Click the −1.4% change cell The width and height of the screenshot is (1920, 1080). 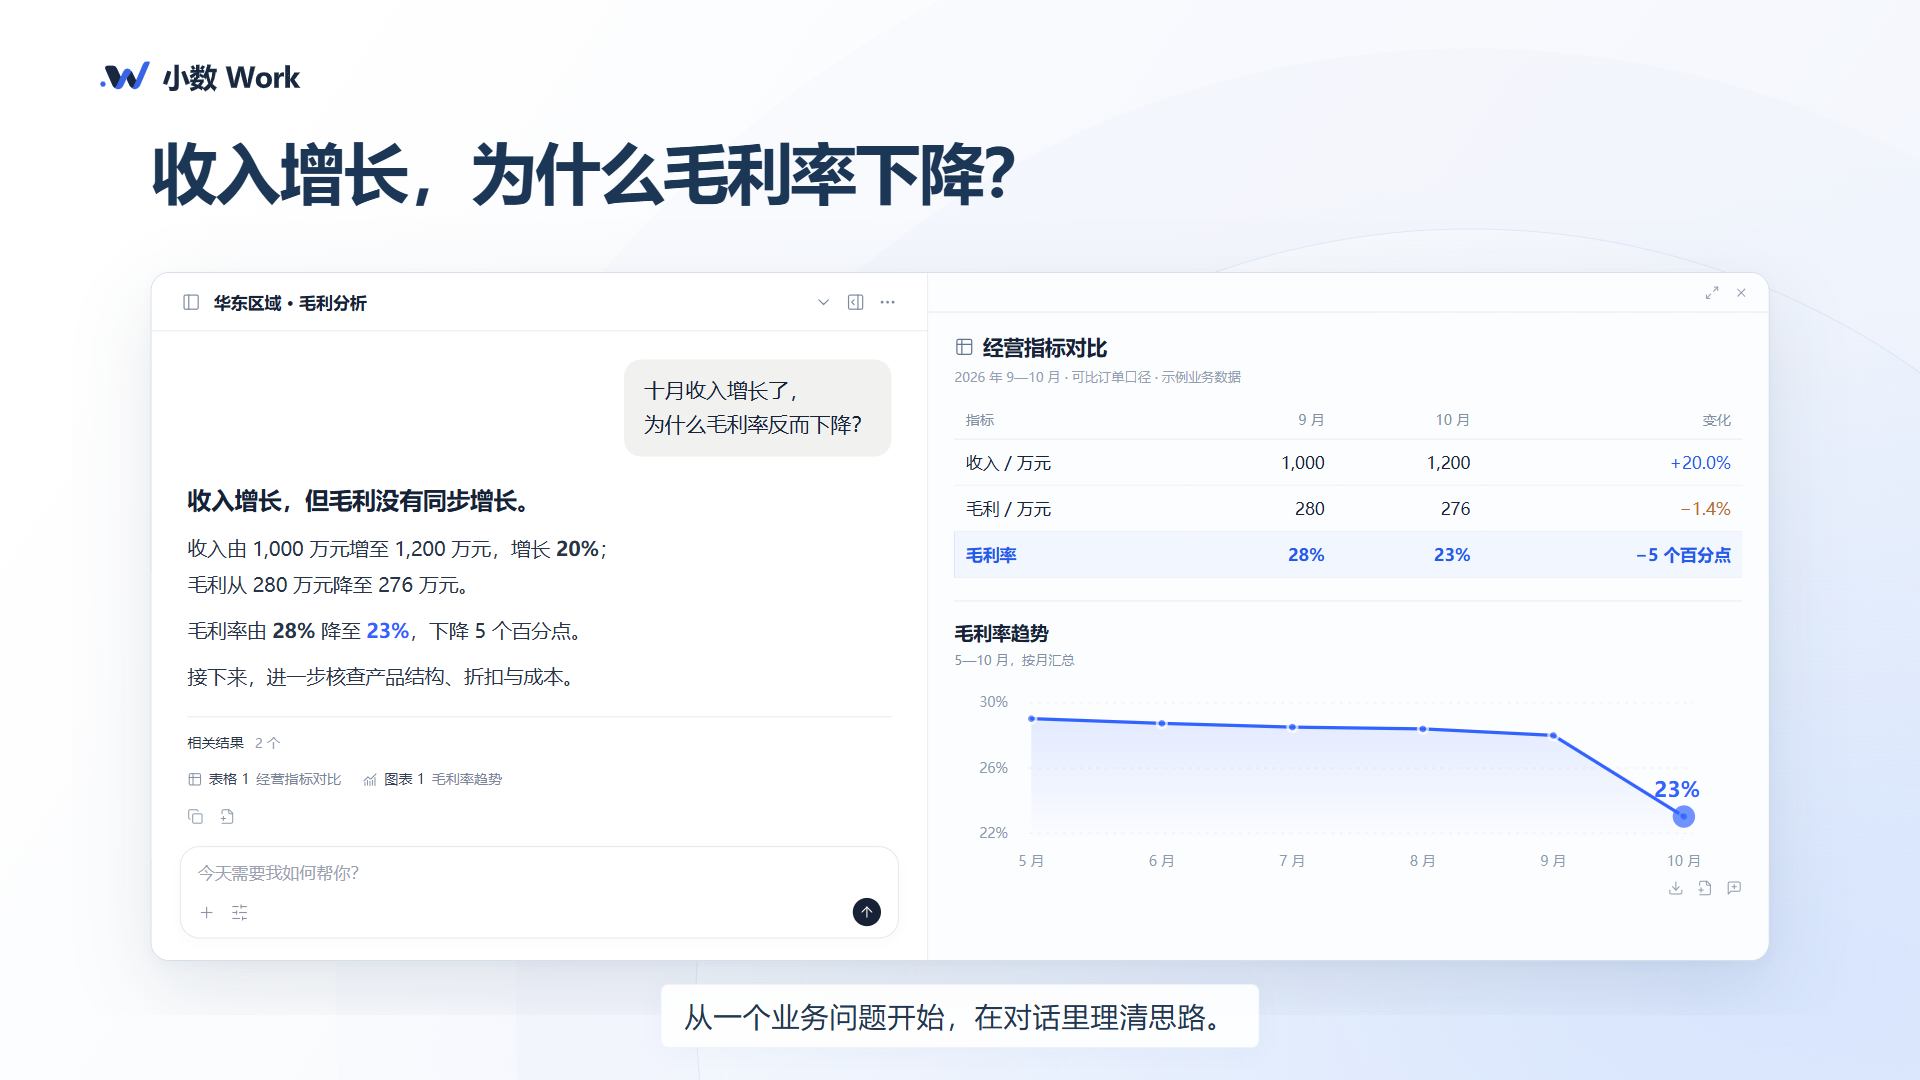(1705, 509)
